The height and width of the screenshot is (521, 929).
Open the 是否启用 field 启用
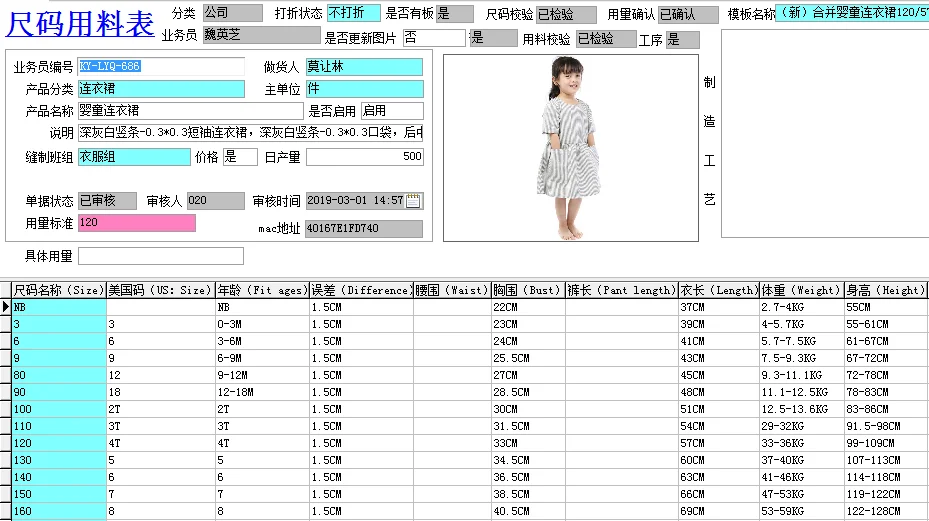392,111
